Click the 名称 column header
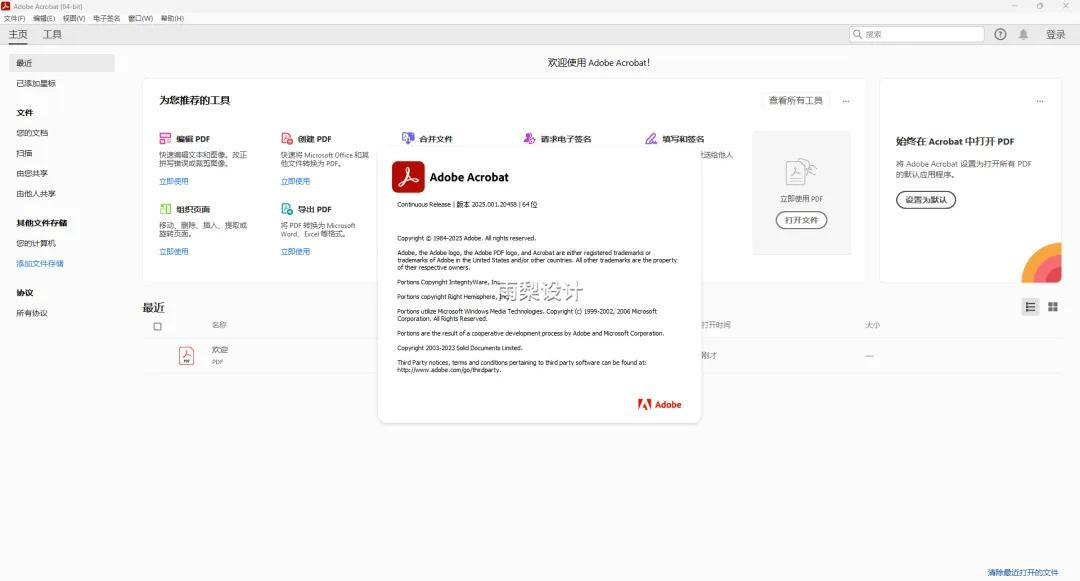Image resolution: width=1080 pixels, height=581 pixels. click(x=219, y=325)
